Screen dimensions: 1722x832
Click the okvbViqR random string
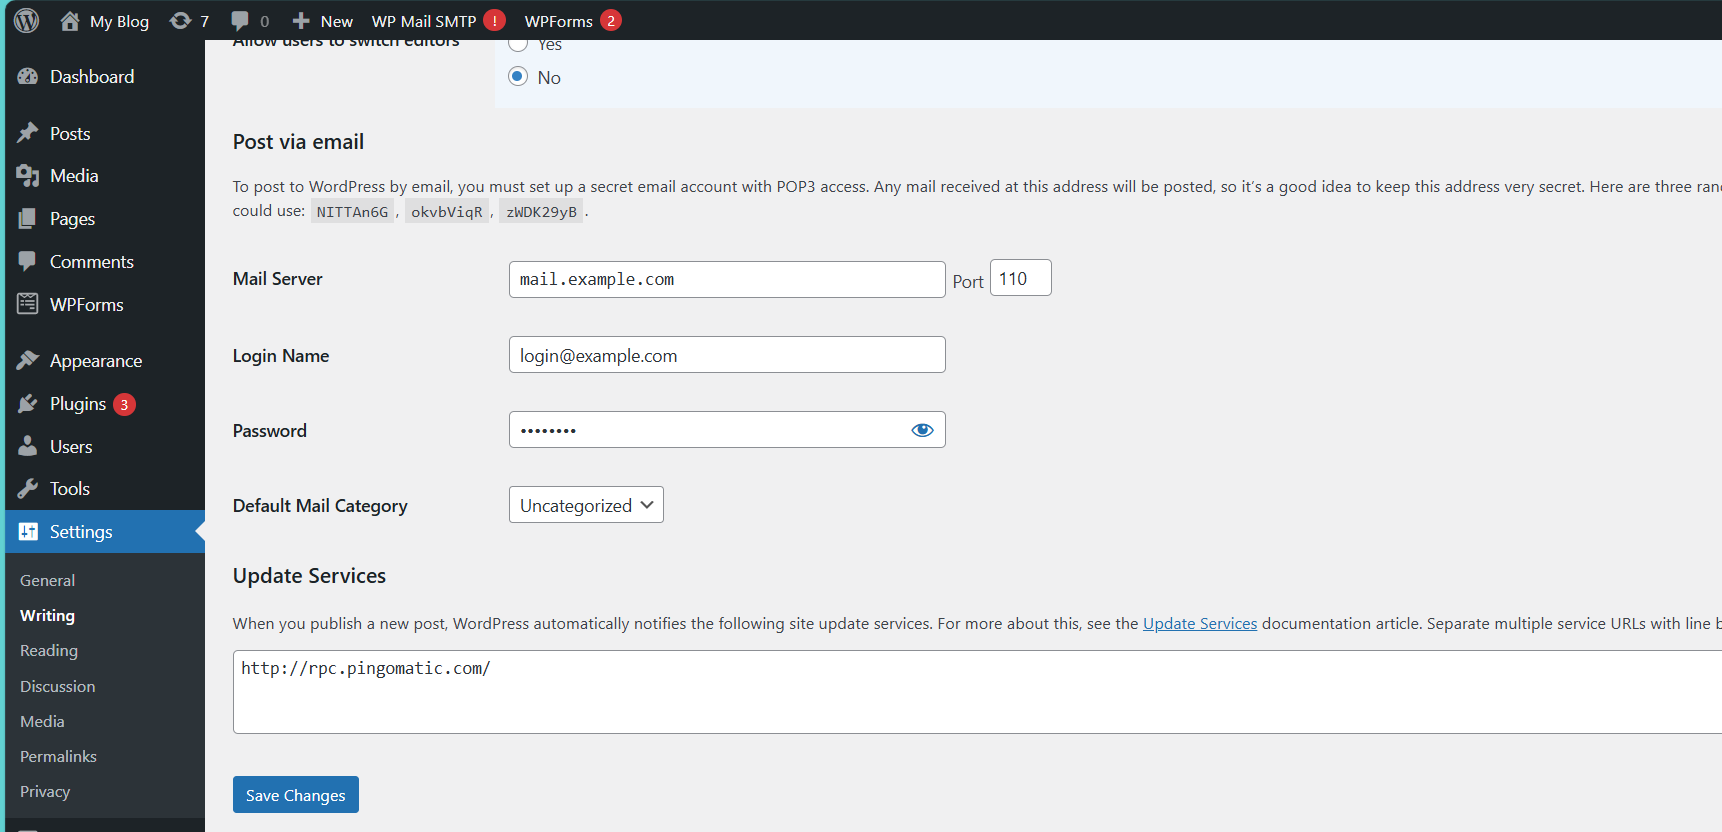[447, 212]
